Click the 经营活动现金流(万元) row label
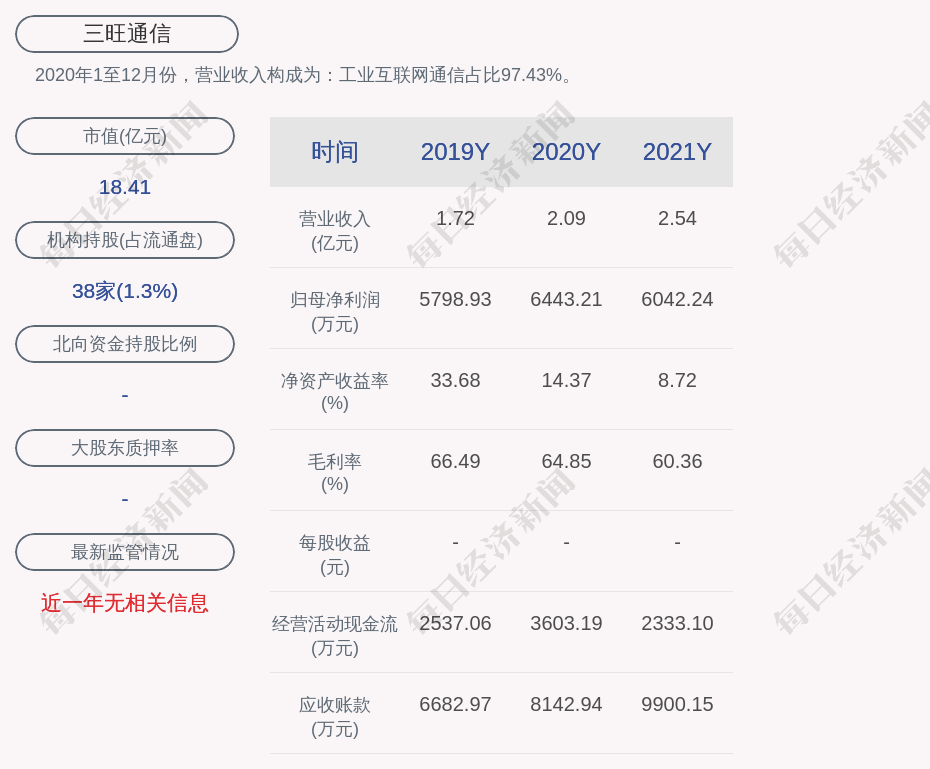 pos(335,636)
